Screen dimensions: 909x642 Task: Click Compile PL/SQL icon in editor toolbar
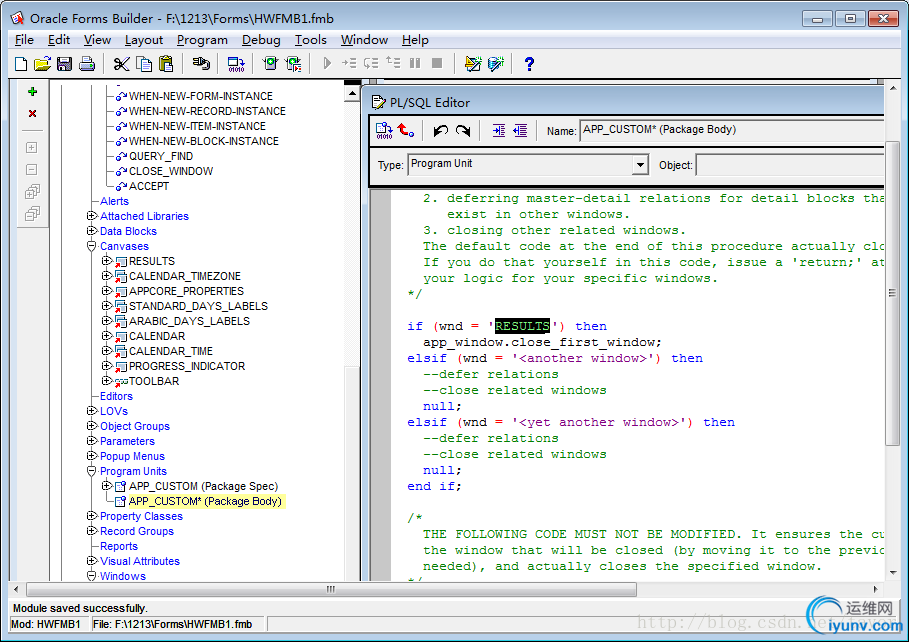point(384,130)
